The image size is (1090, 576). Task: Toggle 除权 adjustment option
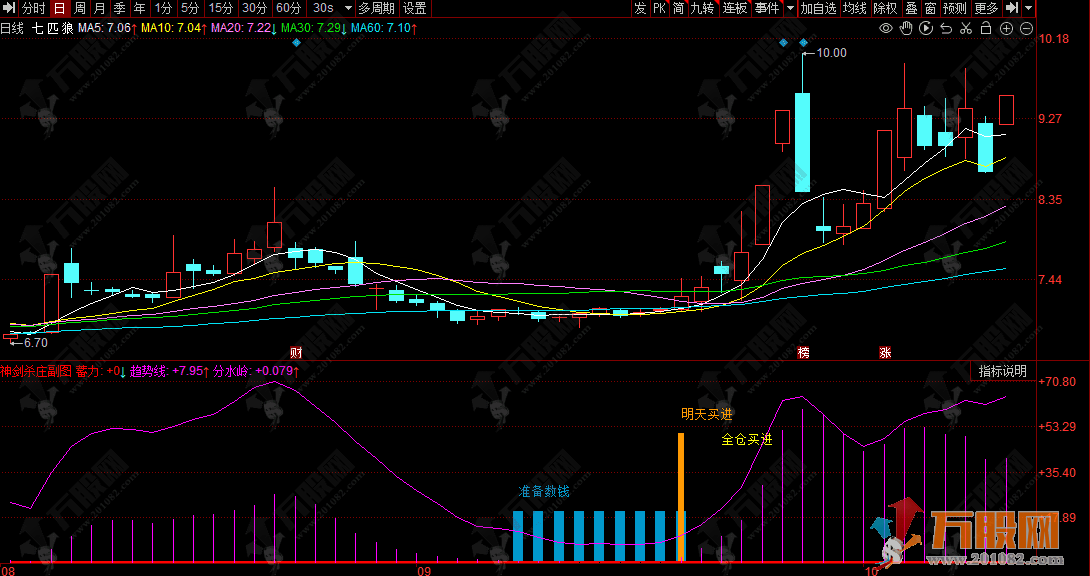coord(885,8)
